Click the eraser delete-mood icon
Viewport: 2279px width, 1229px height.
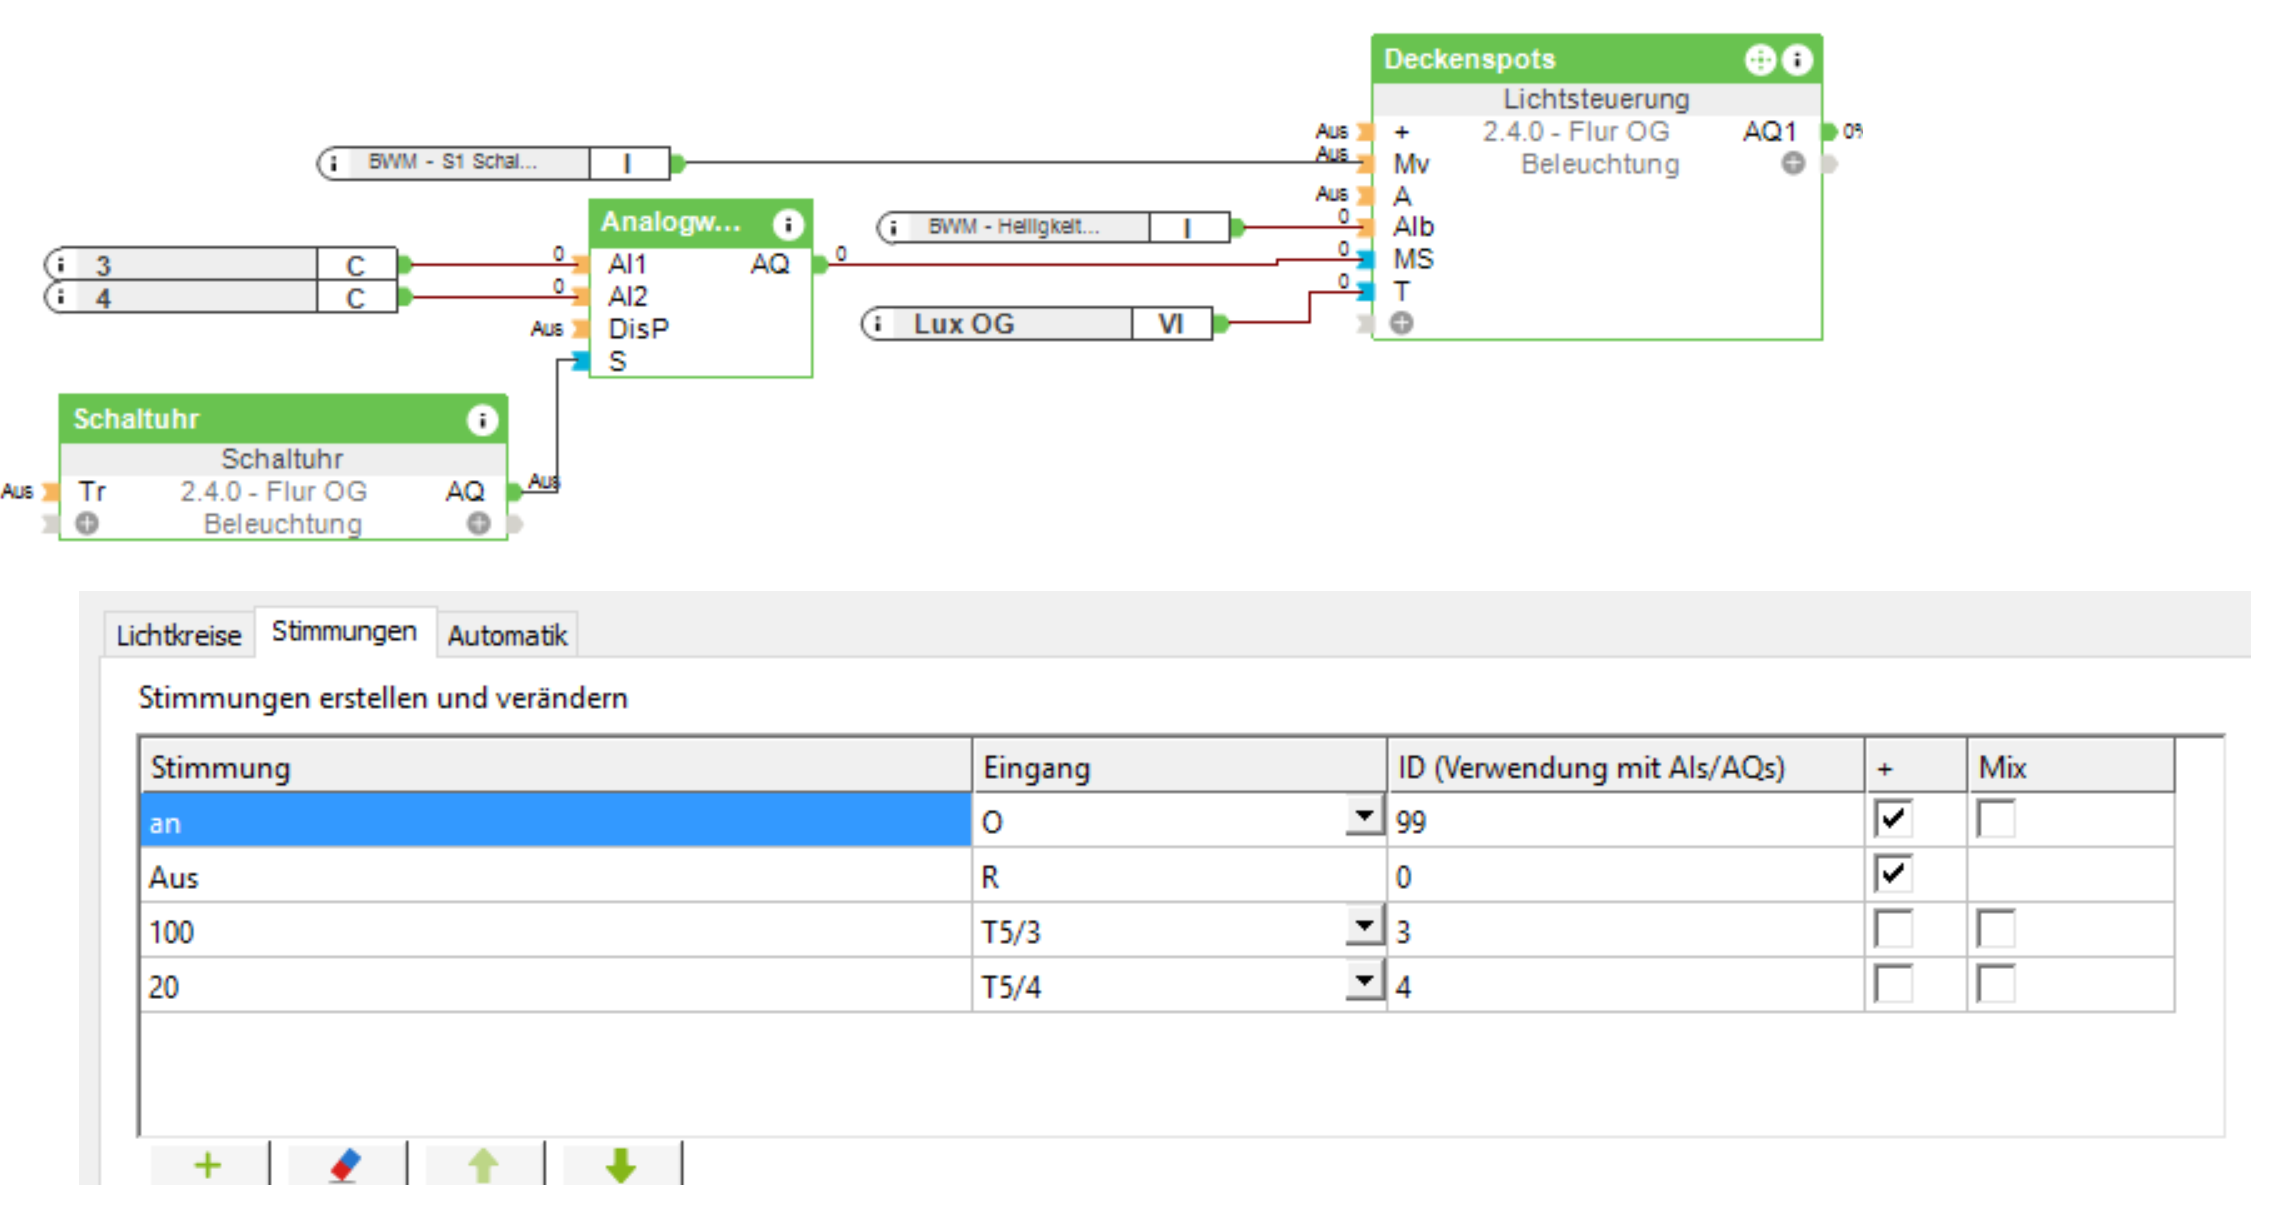click(345, 1165)
